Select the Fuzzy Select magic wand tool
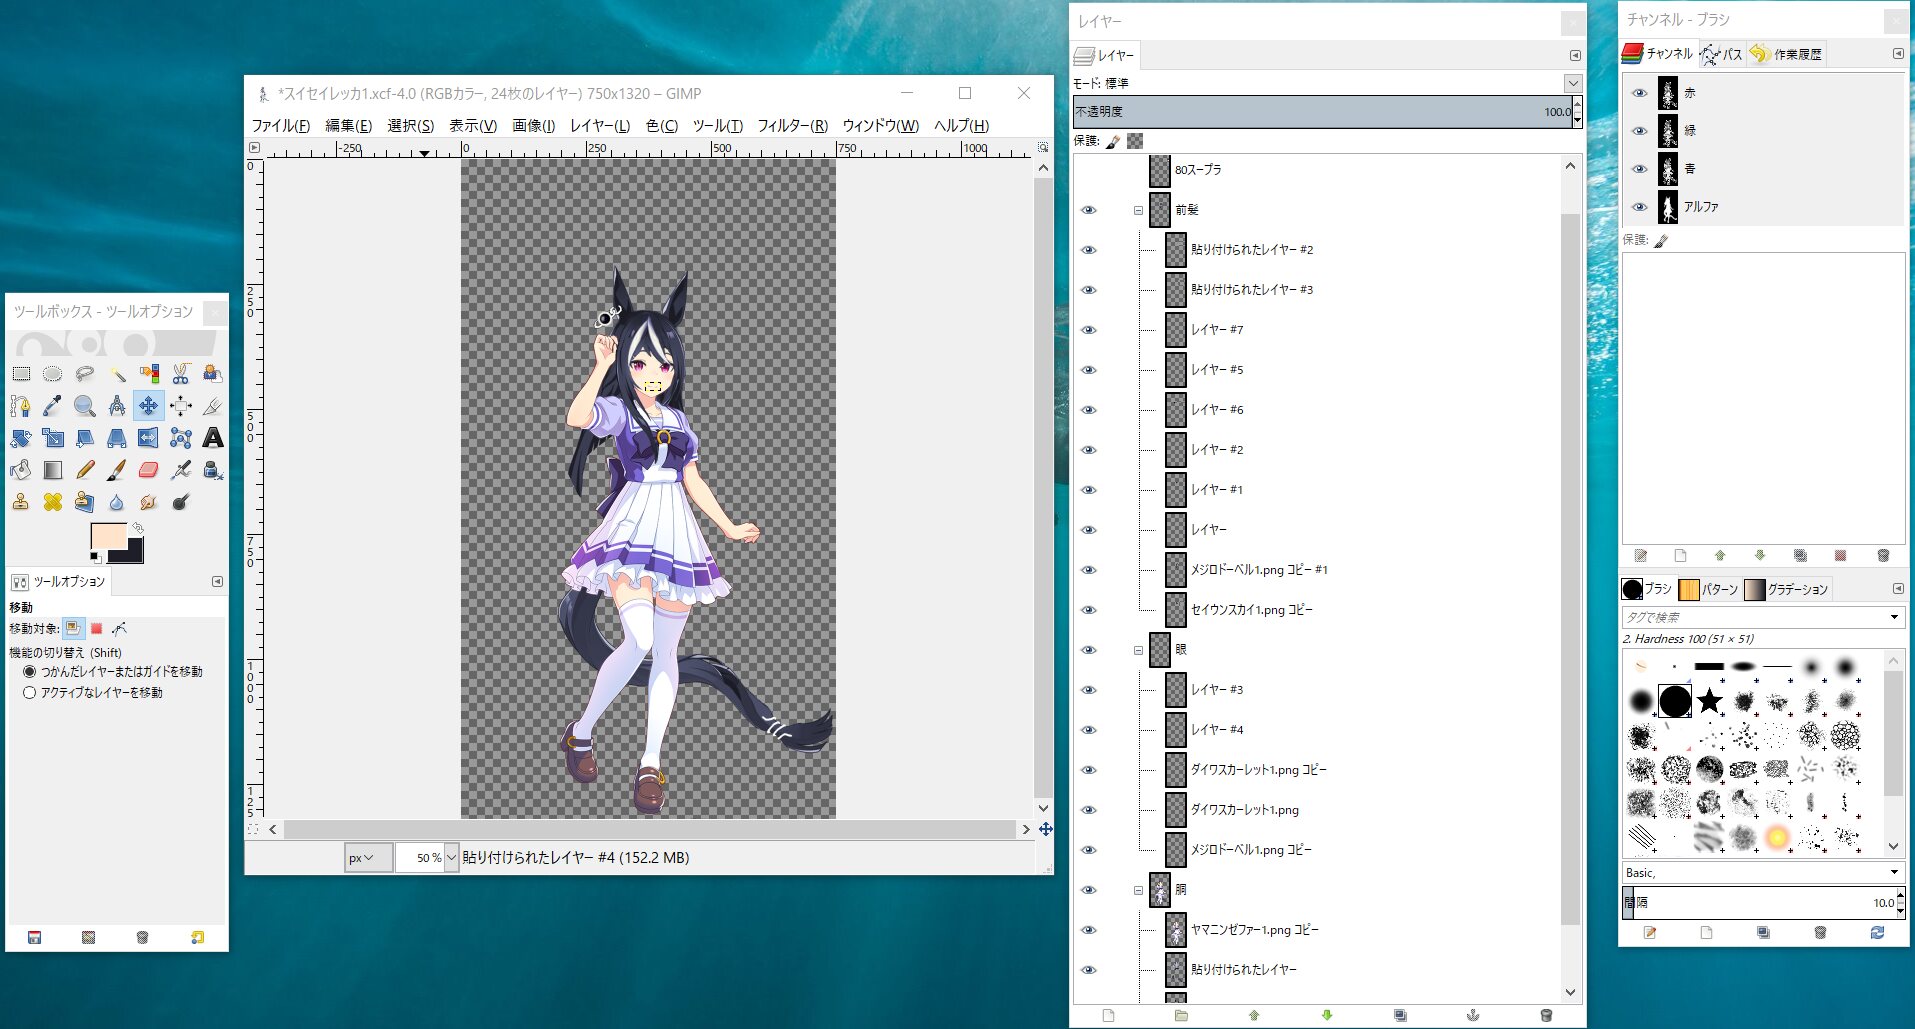The width and height of the screenshot is (1915, 1029). coord(117,374)
